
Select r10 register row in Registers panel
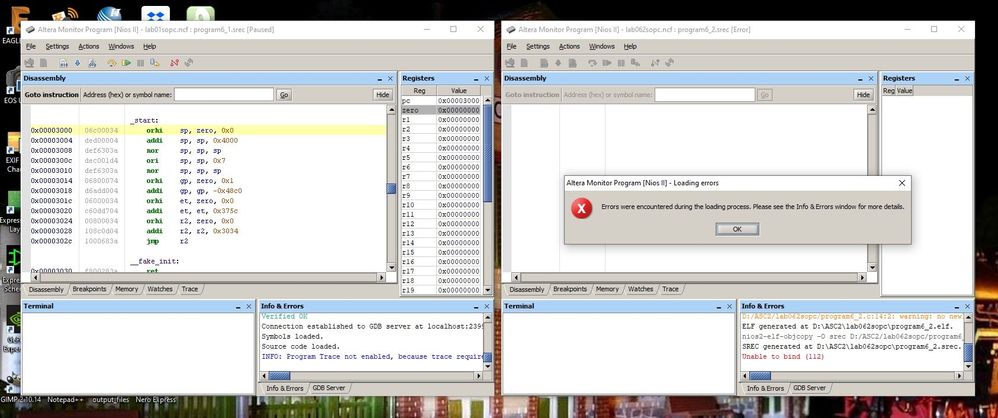tap(441, 205)
